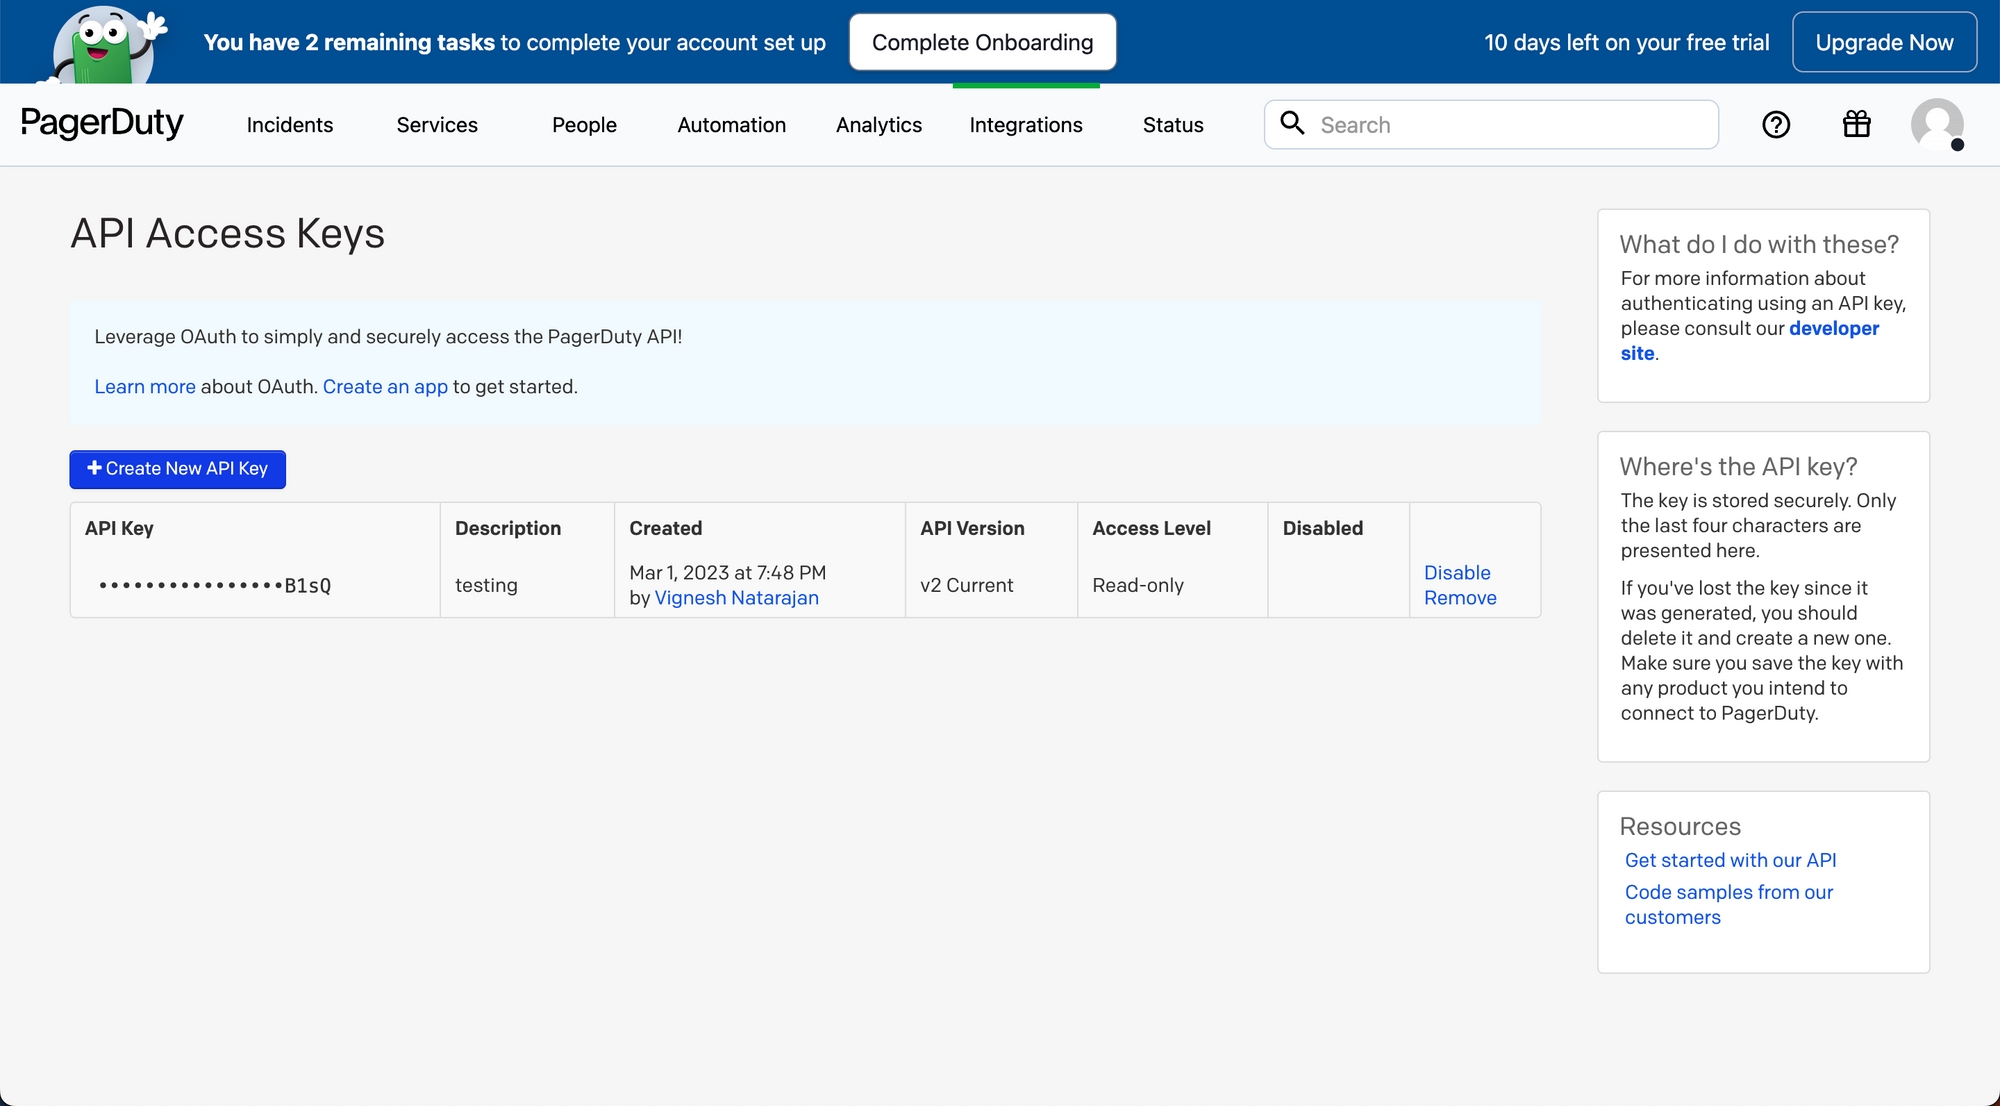Expand the Automation navigation menu

point(732,125)
